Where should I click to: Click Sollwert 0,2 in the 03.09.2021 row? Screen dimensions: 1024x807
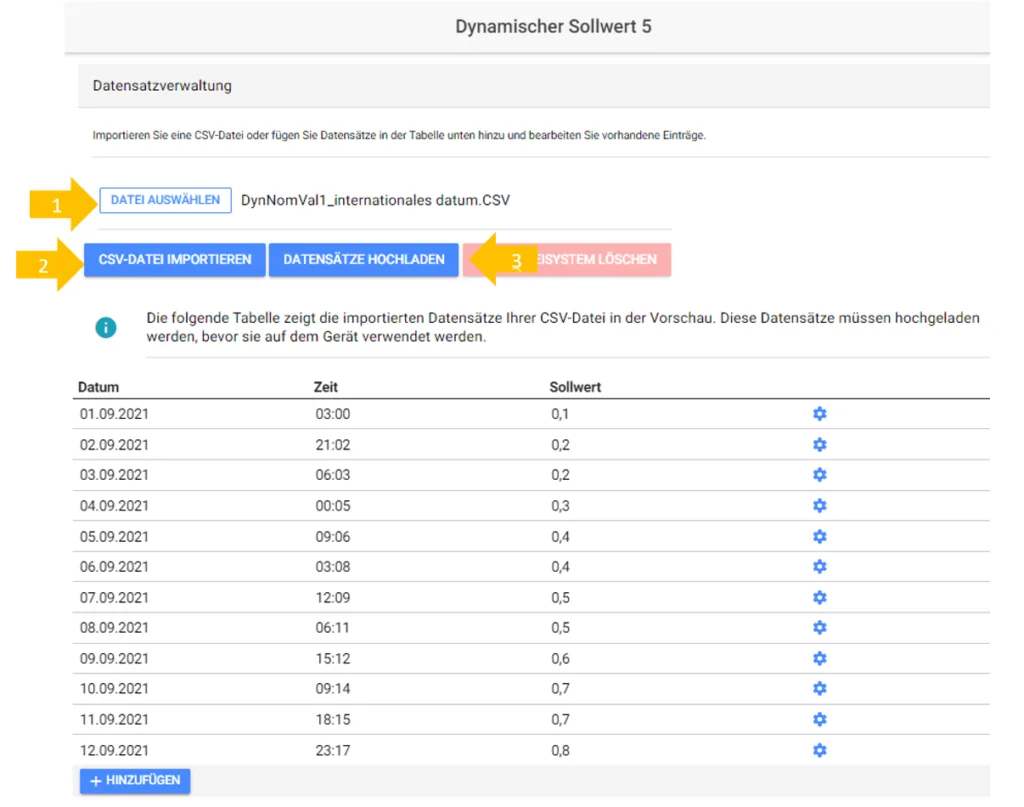560,475
